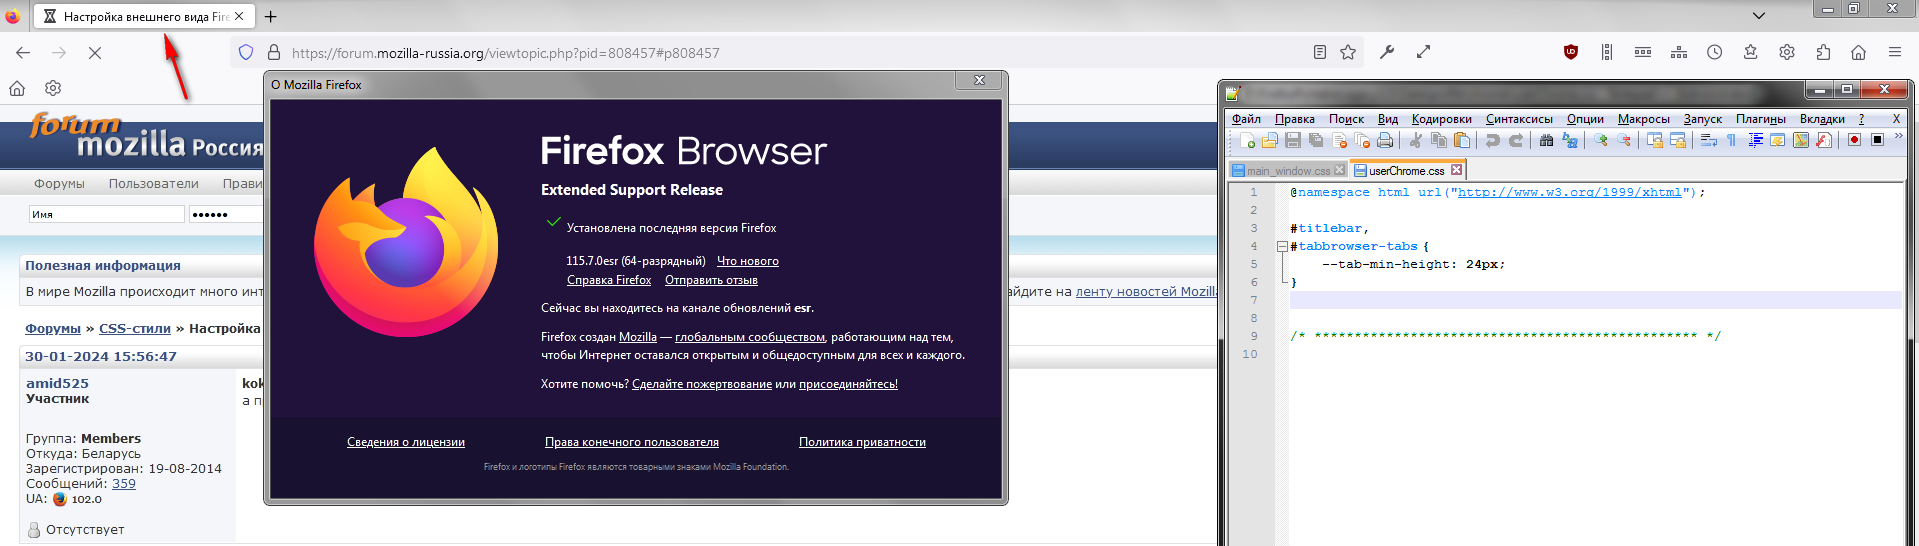Viewport: 1919px width, 546px height.
Task: Open the Что нового link
Action: (x=748, y=261)
